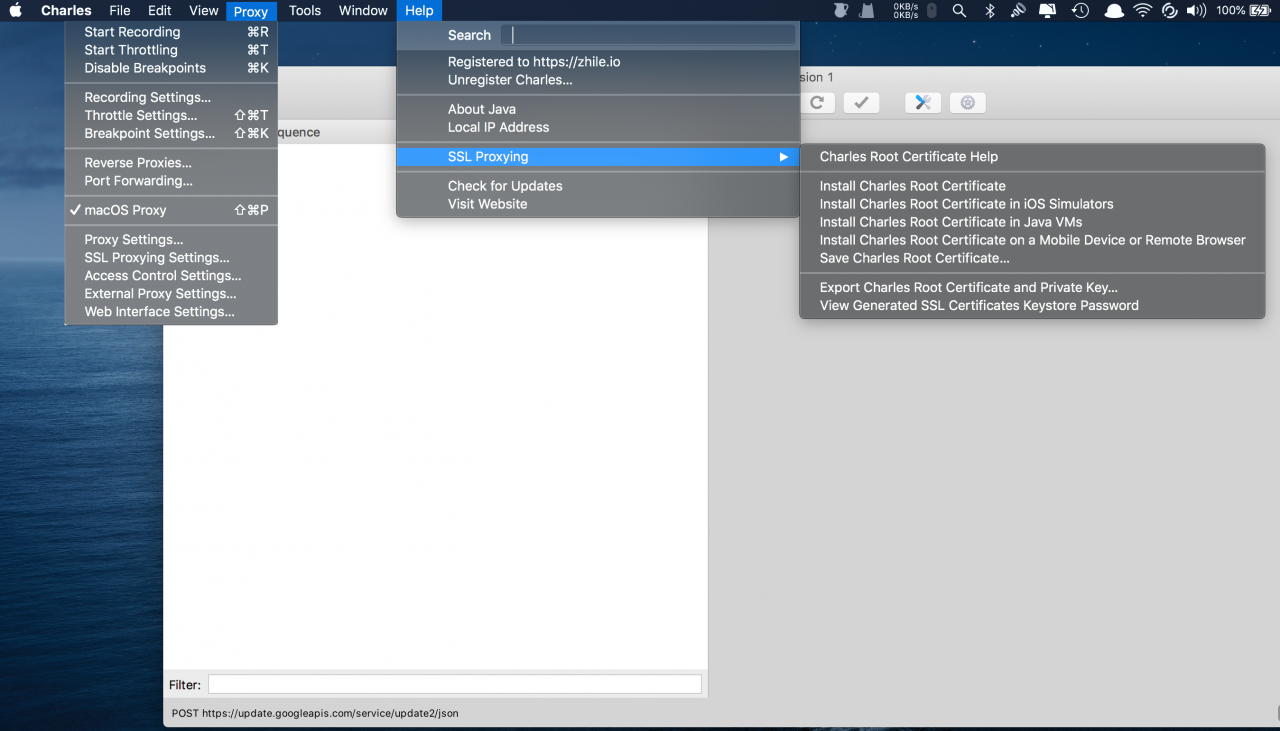Click the Help menu Search field
Screen dimensions: 1280x731
648,35
